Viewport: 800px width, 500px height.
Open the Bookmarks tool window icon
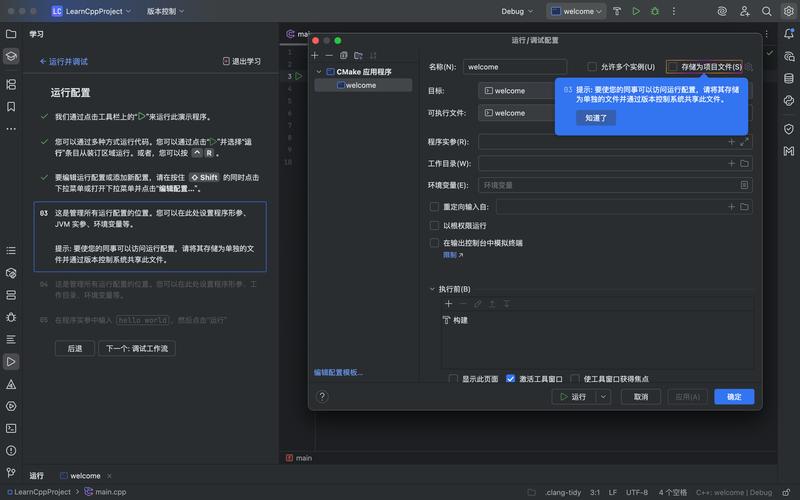coord(11,106)
